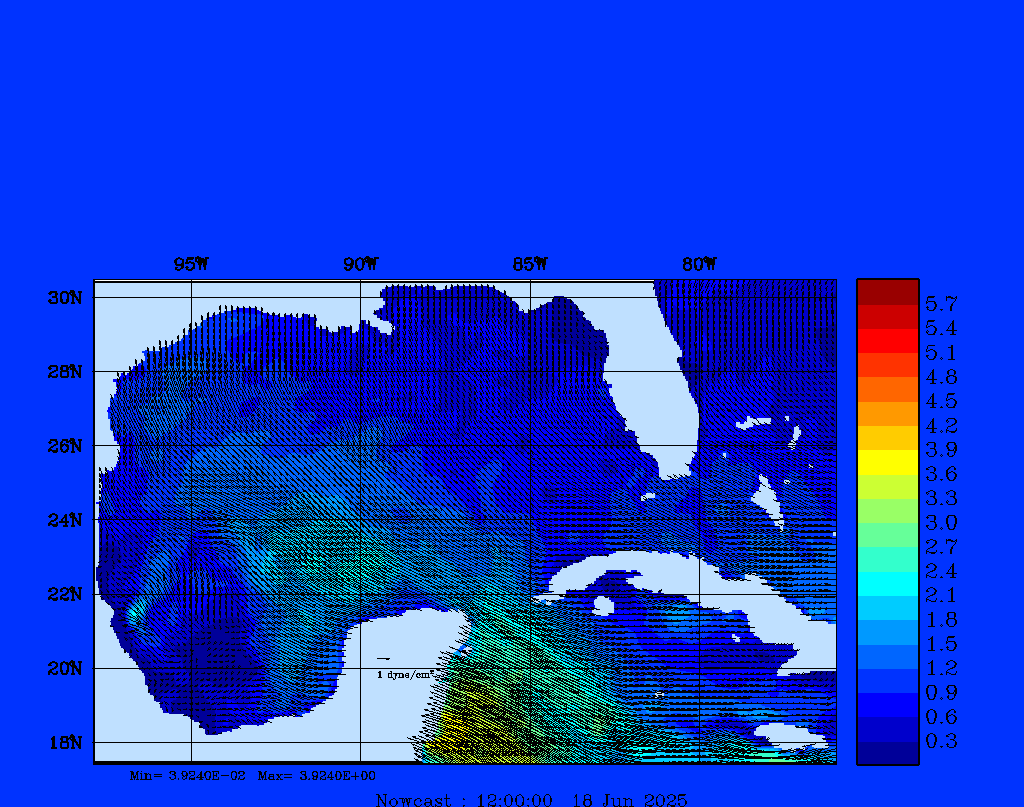The image size is (1024, 807).
Task: Select the 85W longitude label
Action: pos(530,264)
